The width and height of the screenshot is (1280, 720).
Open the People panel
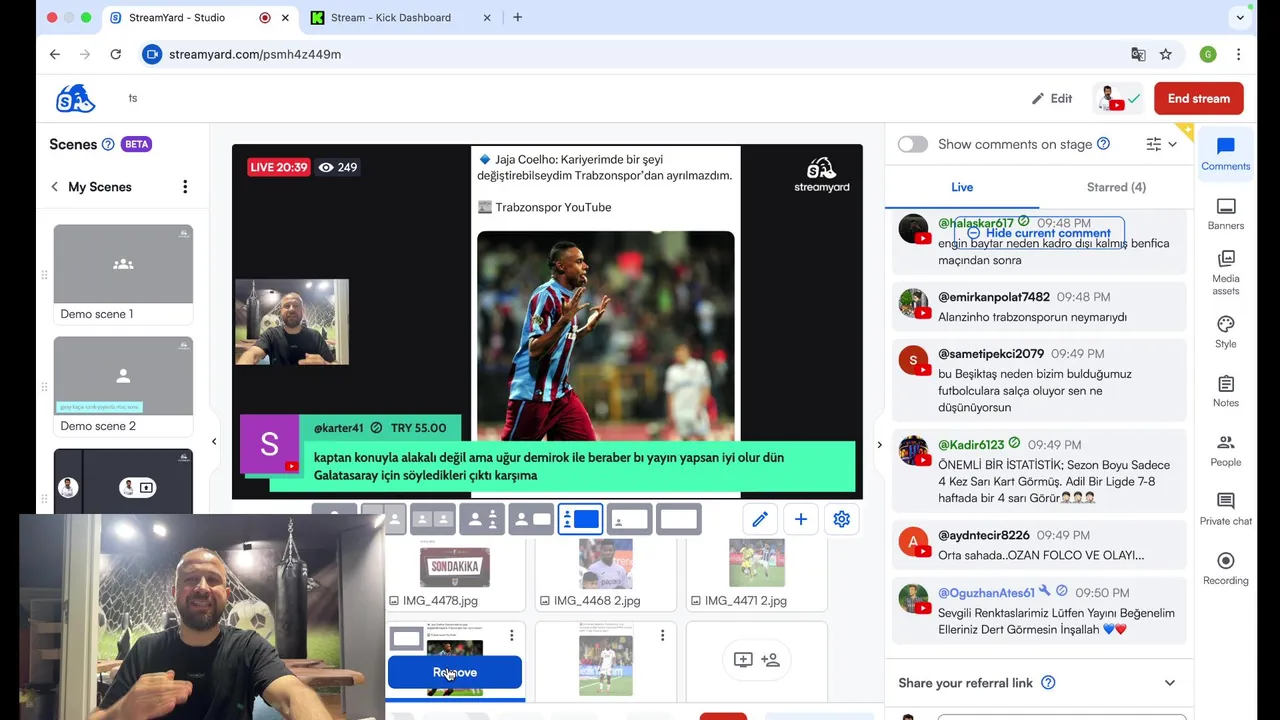pyautogui.click(x=1226, y=450)
